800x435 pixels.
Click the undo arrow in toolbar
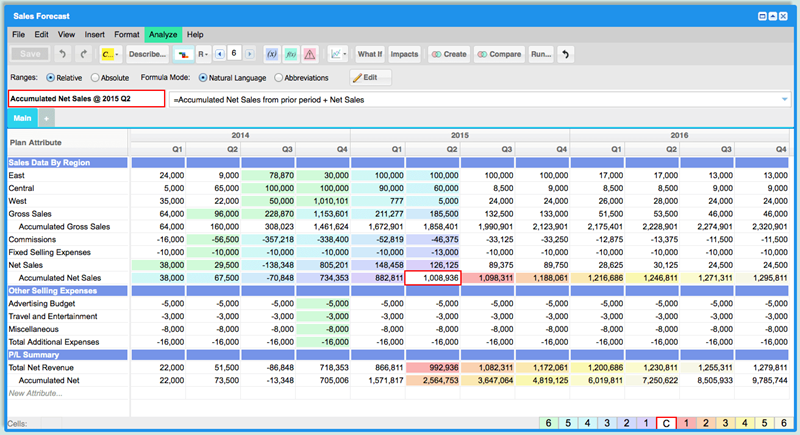pyautogui.click(x=63, y=54)
